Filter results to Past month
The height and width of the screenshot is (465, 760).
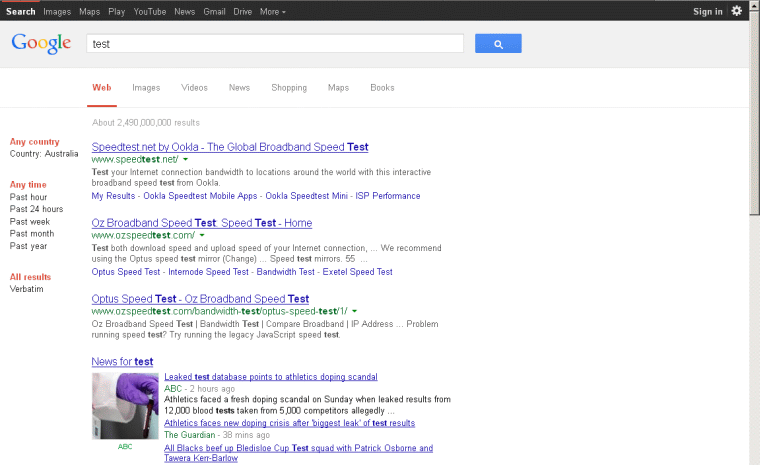pyautogui.click(x=32, y=234)
